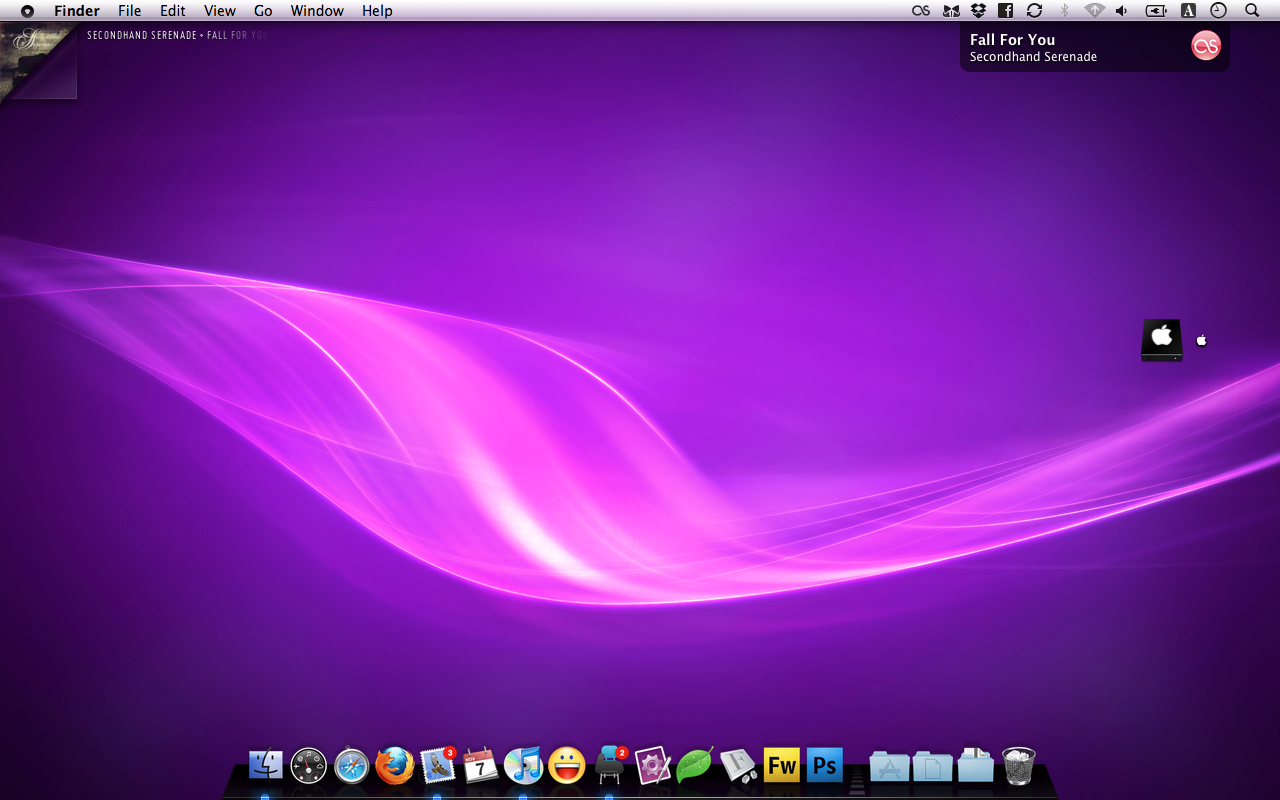Click the red Last.fm logo in notification
1280x800 pixels.
[1206, 45]
